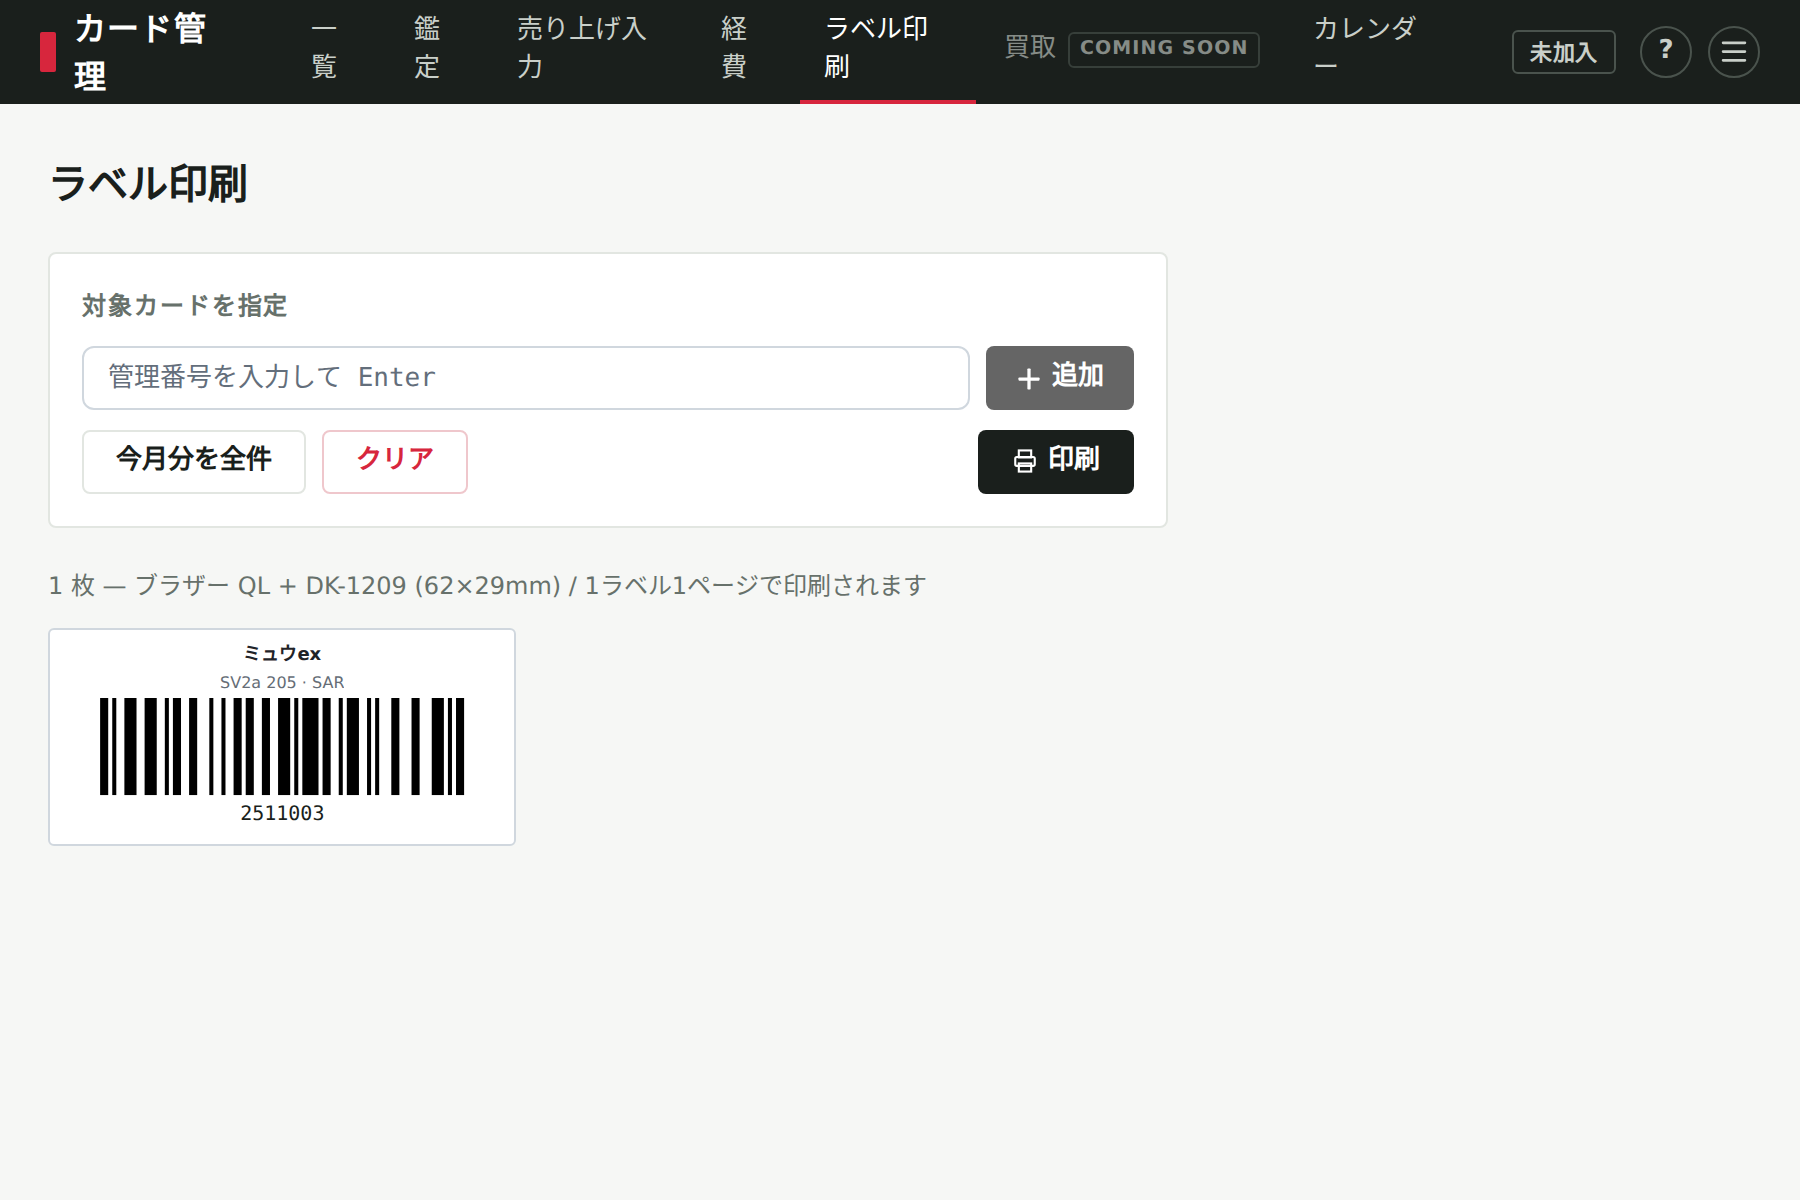Clear the list with クリア
The width and height of the screenshot is (1800, 1200).
click(394, 461)
